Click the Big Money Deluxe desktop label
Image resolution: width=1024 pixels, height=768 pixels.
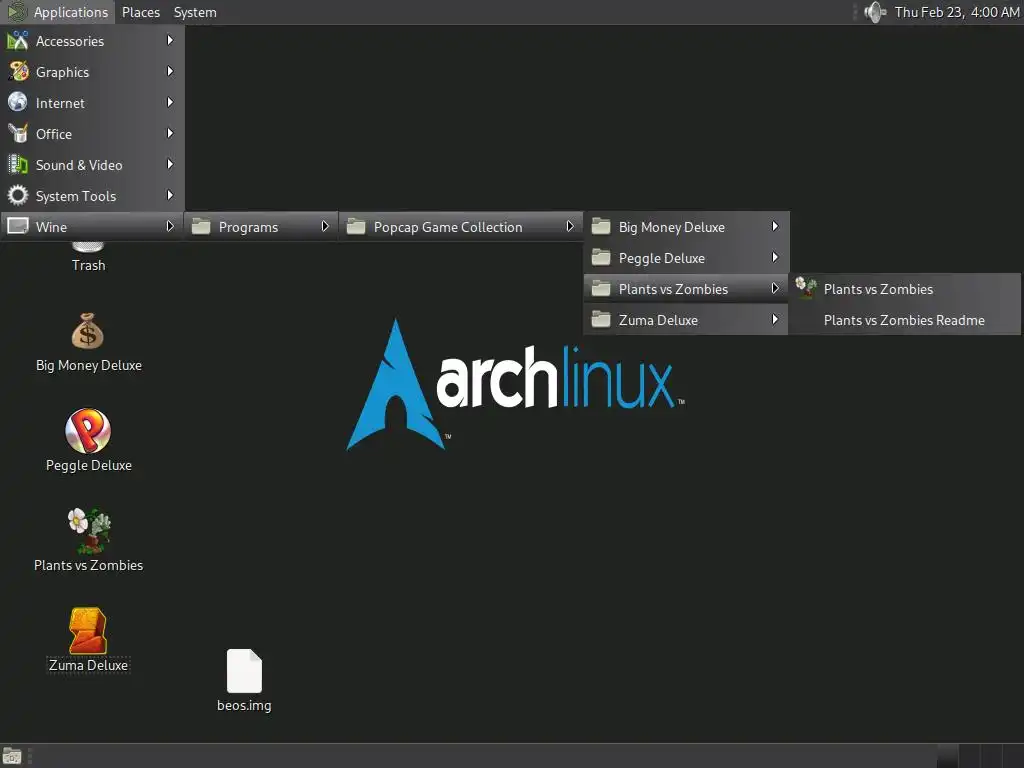pos(89,365)
